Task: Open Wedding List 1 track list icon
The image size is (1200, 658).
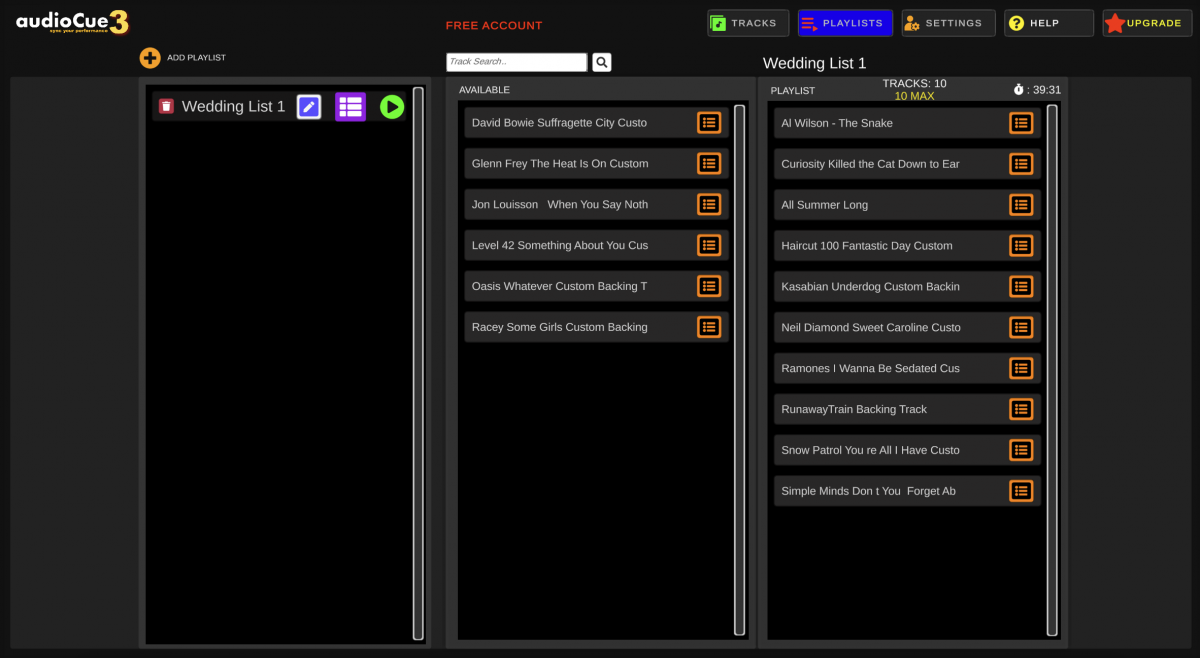Action: (x=350, y=106)
